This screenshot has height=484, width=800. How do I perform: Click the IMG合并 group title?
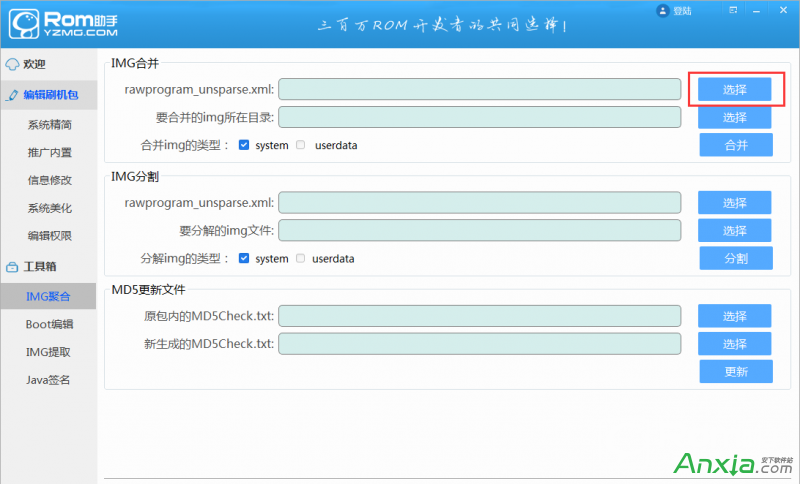(135, 63)
